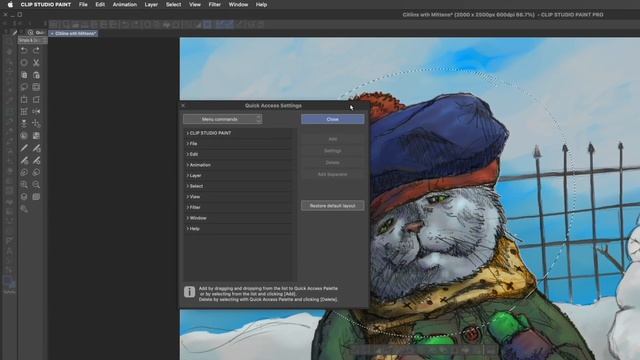Open the Help menu in menu bar

point(261,4)
